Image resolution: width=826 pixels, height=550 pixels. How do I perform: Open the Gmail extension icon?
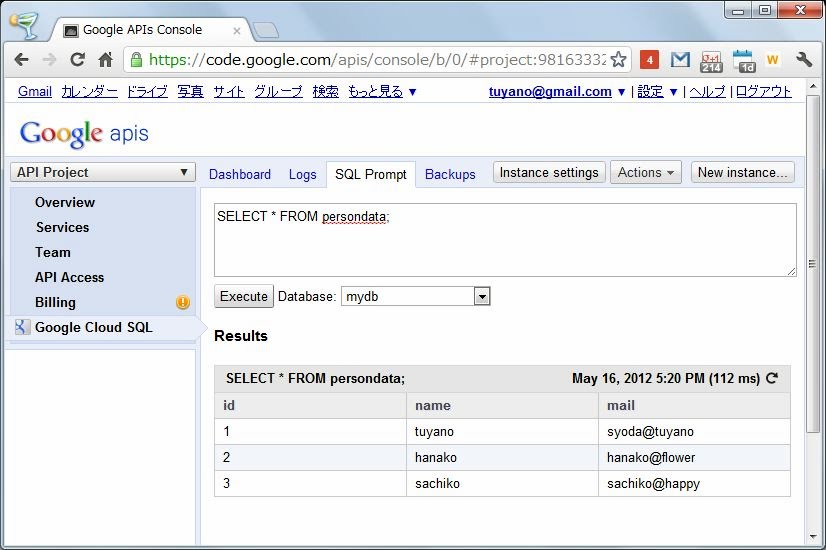[x=680, y=60]
